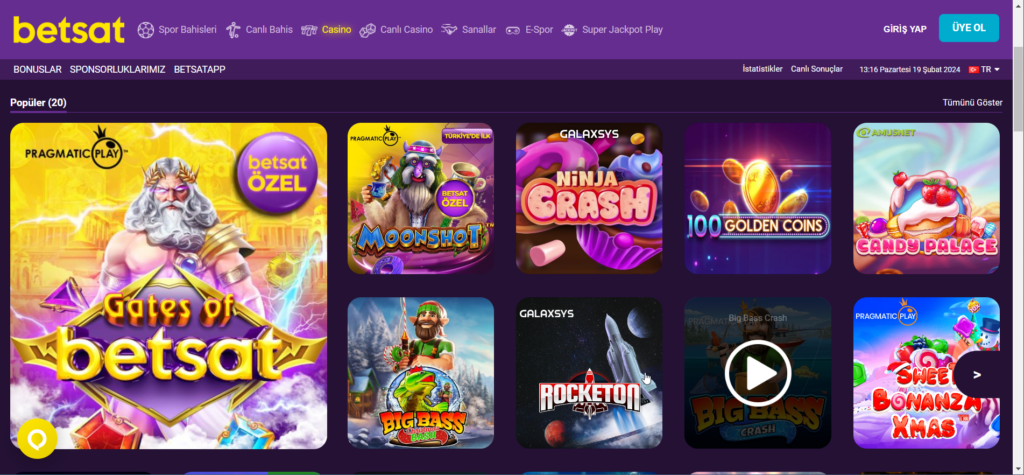Click the icon beside Super Jackpot Play
1024x475 pixels.
(x=569, y=30)
